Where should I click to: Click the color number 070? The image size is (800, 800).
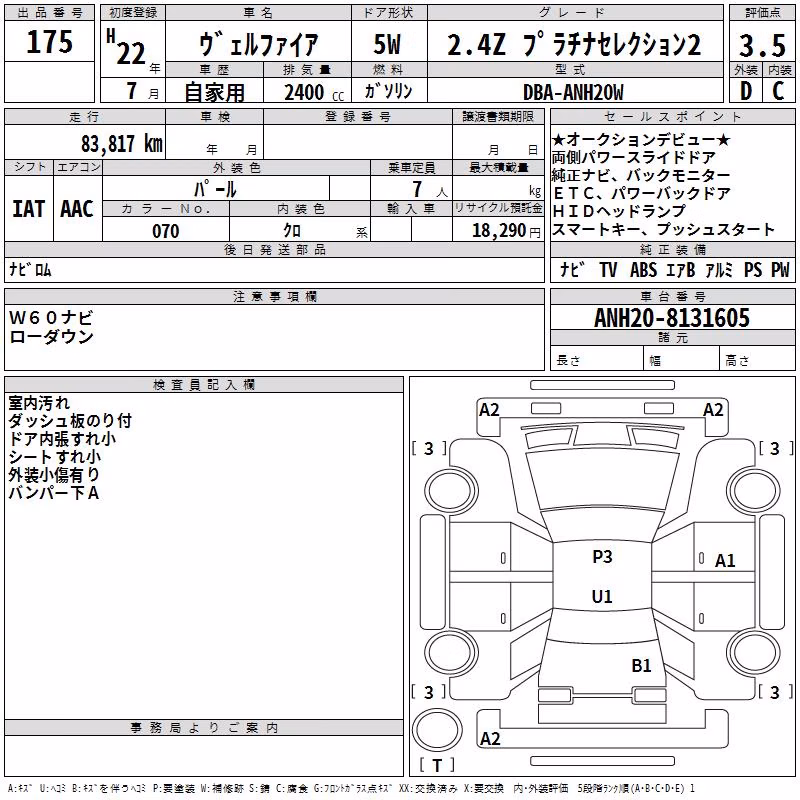[166, 231]
